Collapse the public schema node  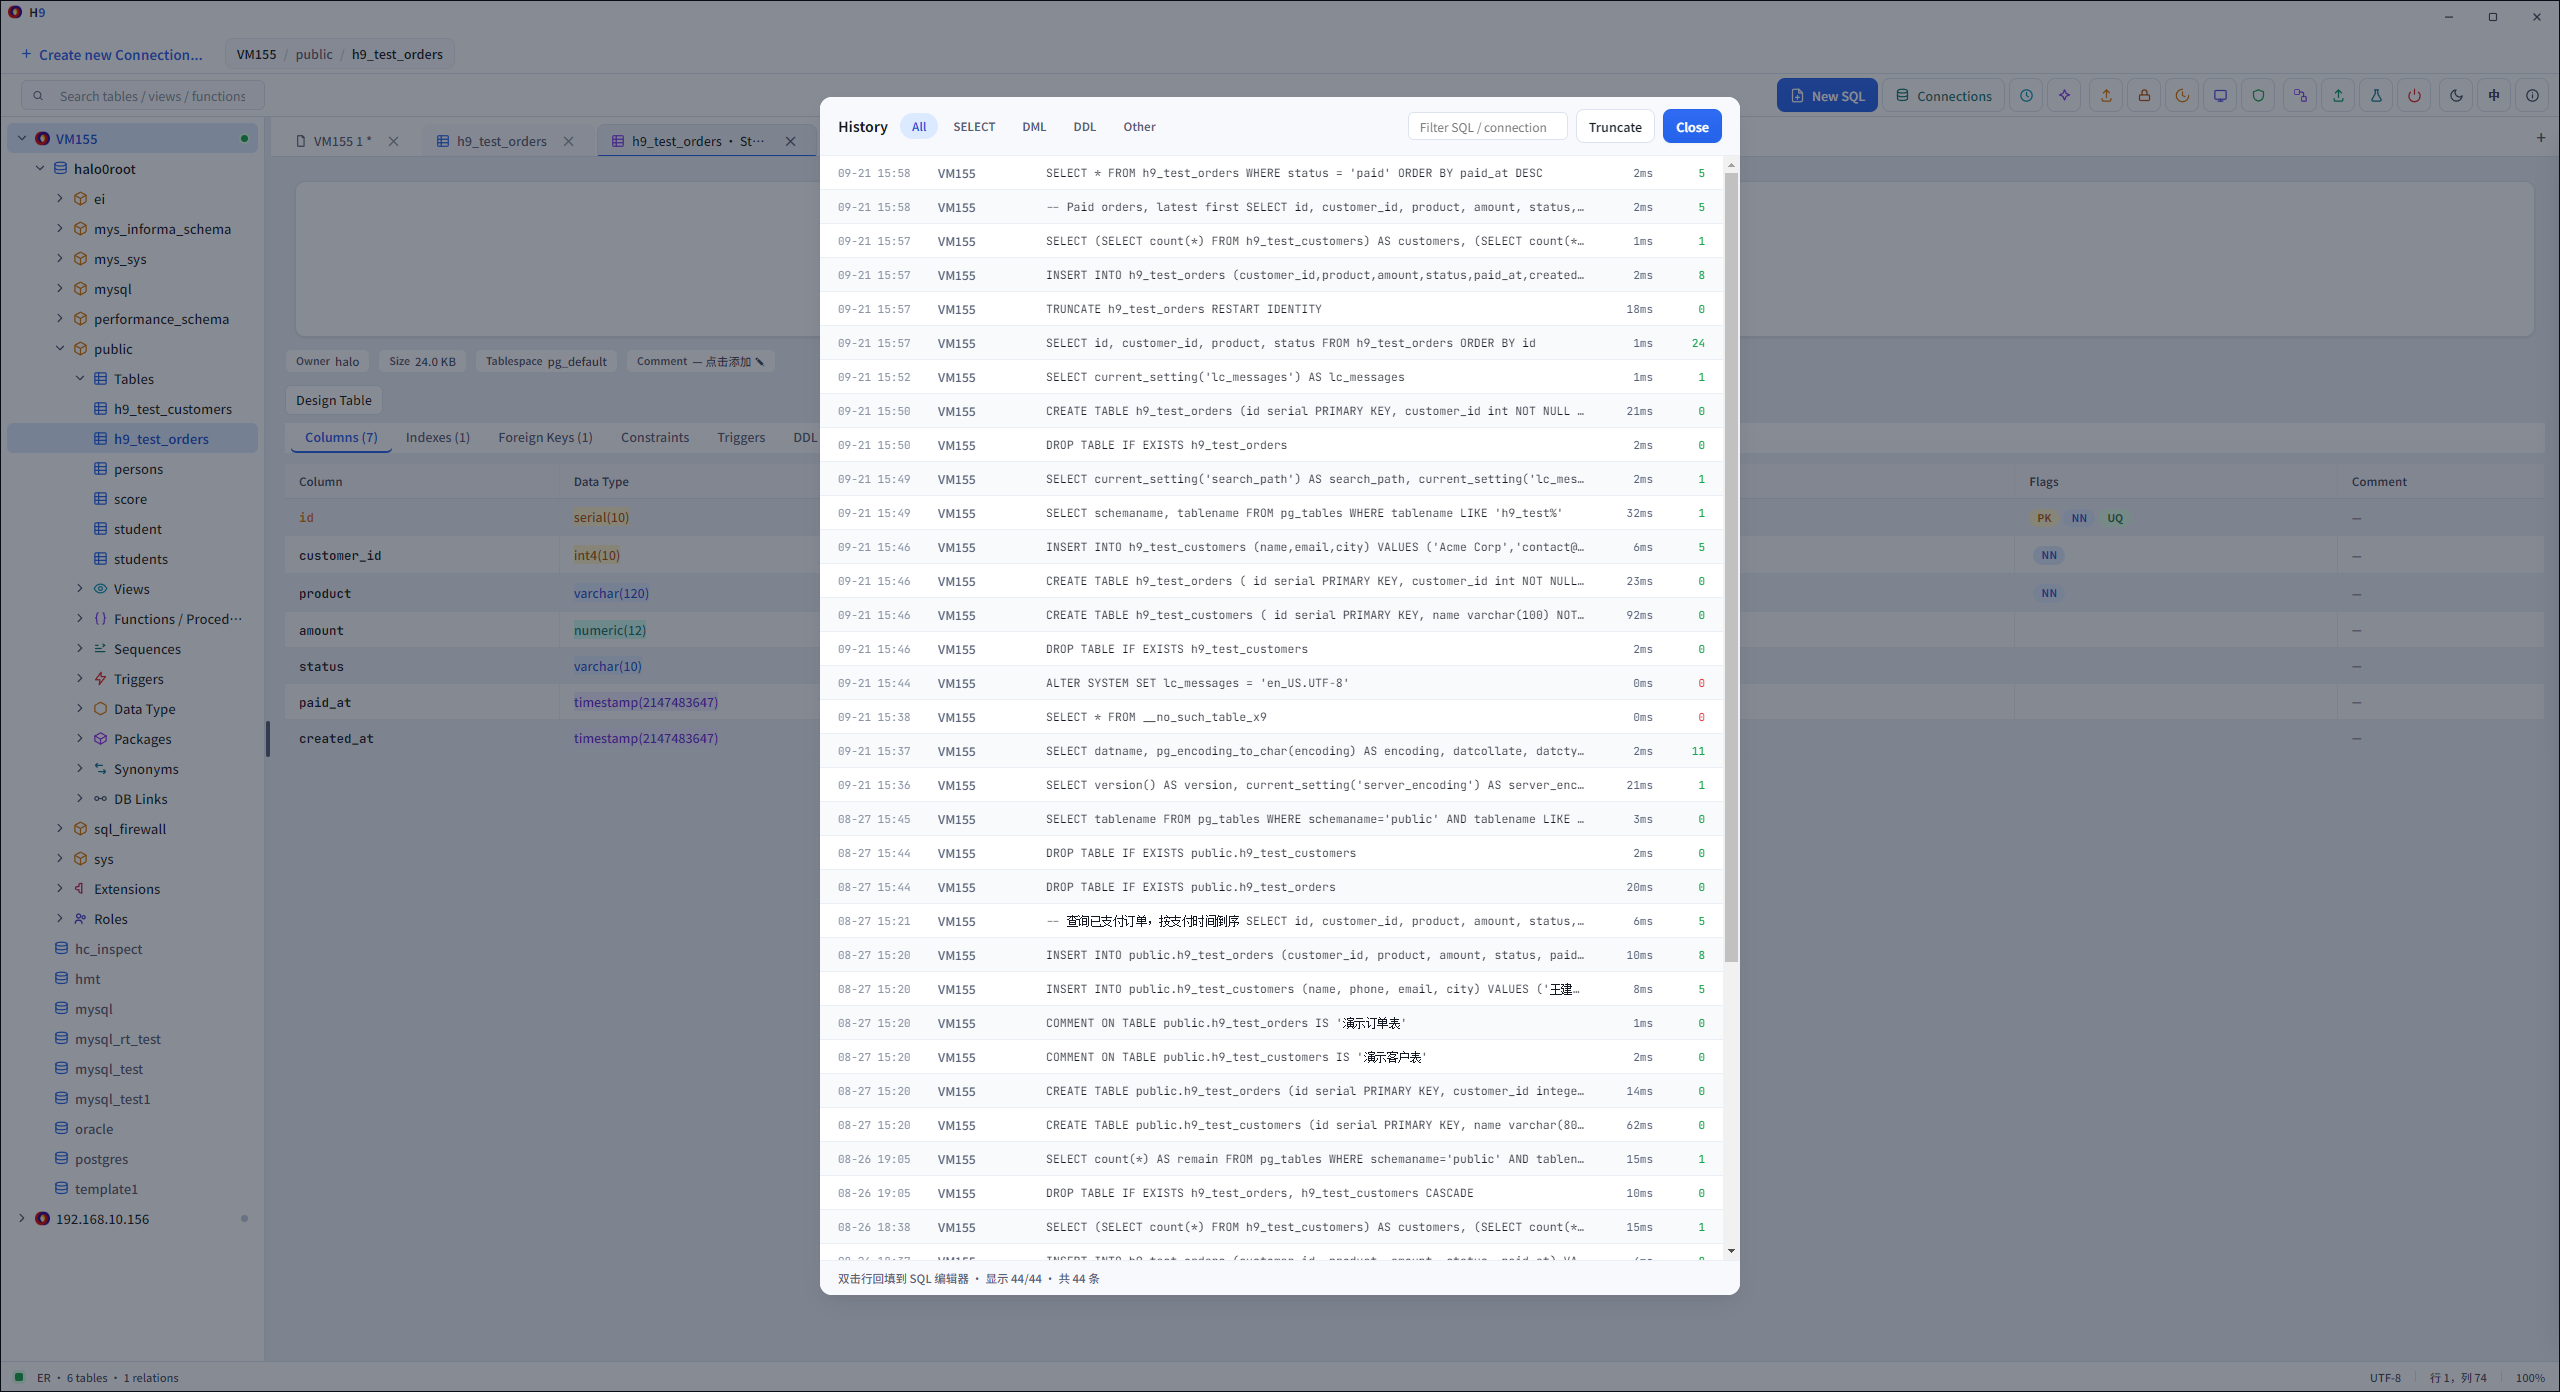[60, 349]
